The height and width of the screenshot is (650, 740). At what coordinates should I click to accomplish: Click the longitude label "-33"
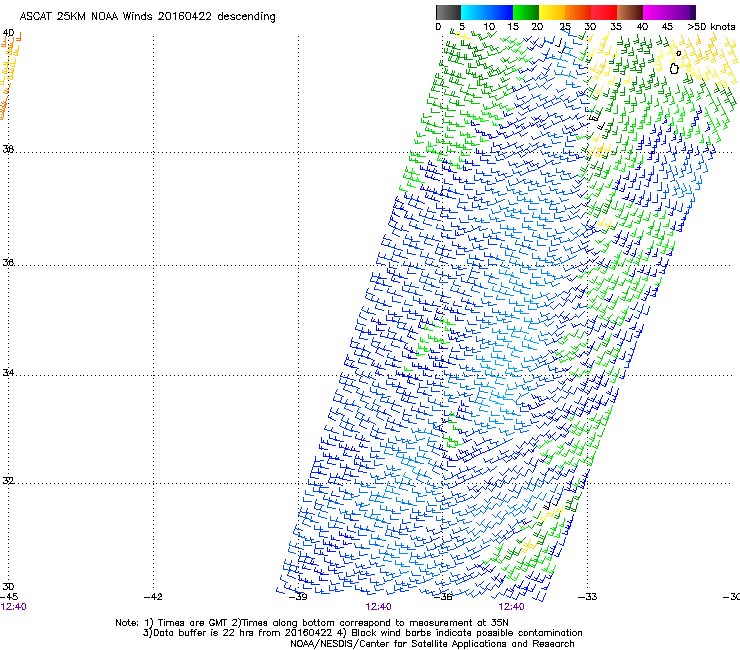pos(588,597)
